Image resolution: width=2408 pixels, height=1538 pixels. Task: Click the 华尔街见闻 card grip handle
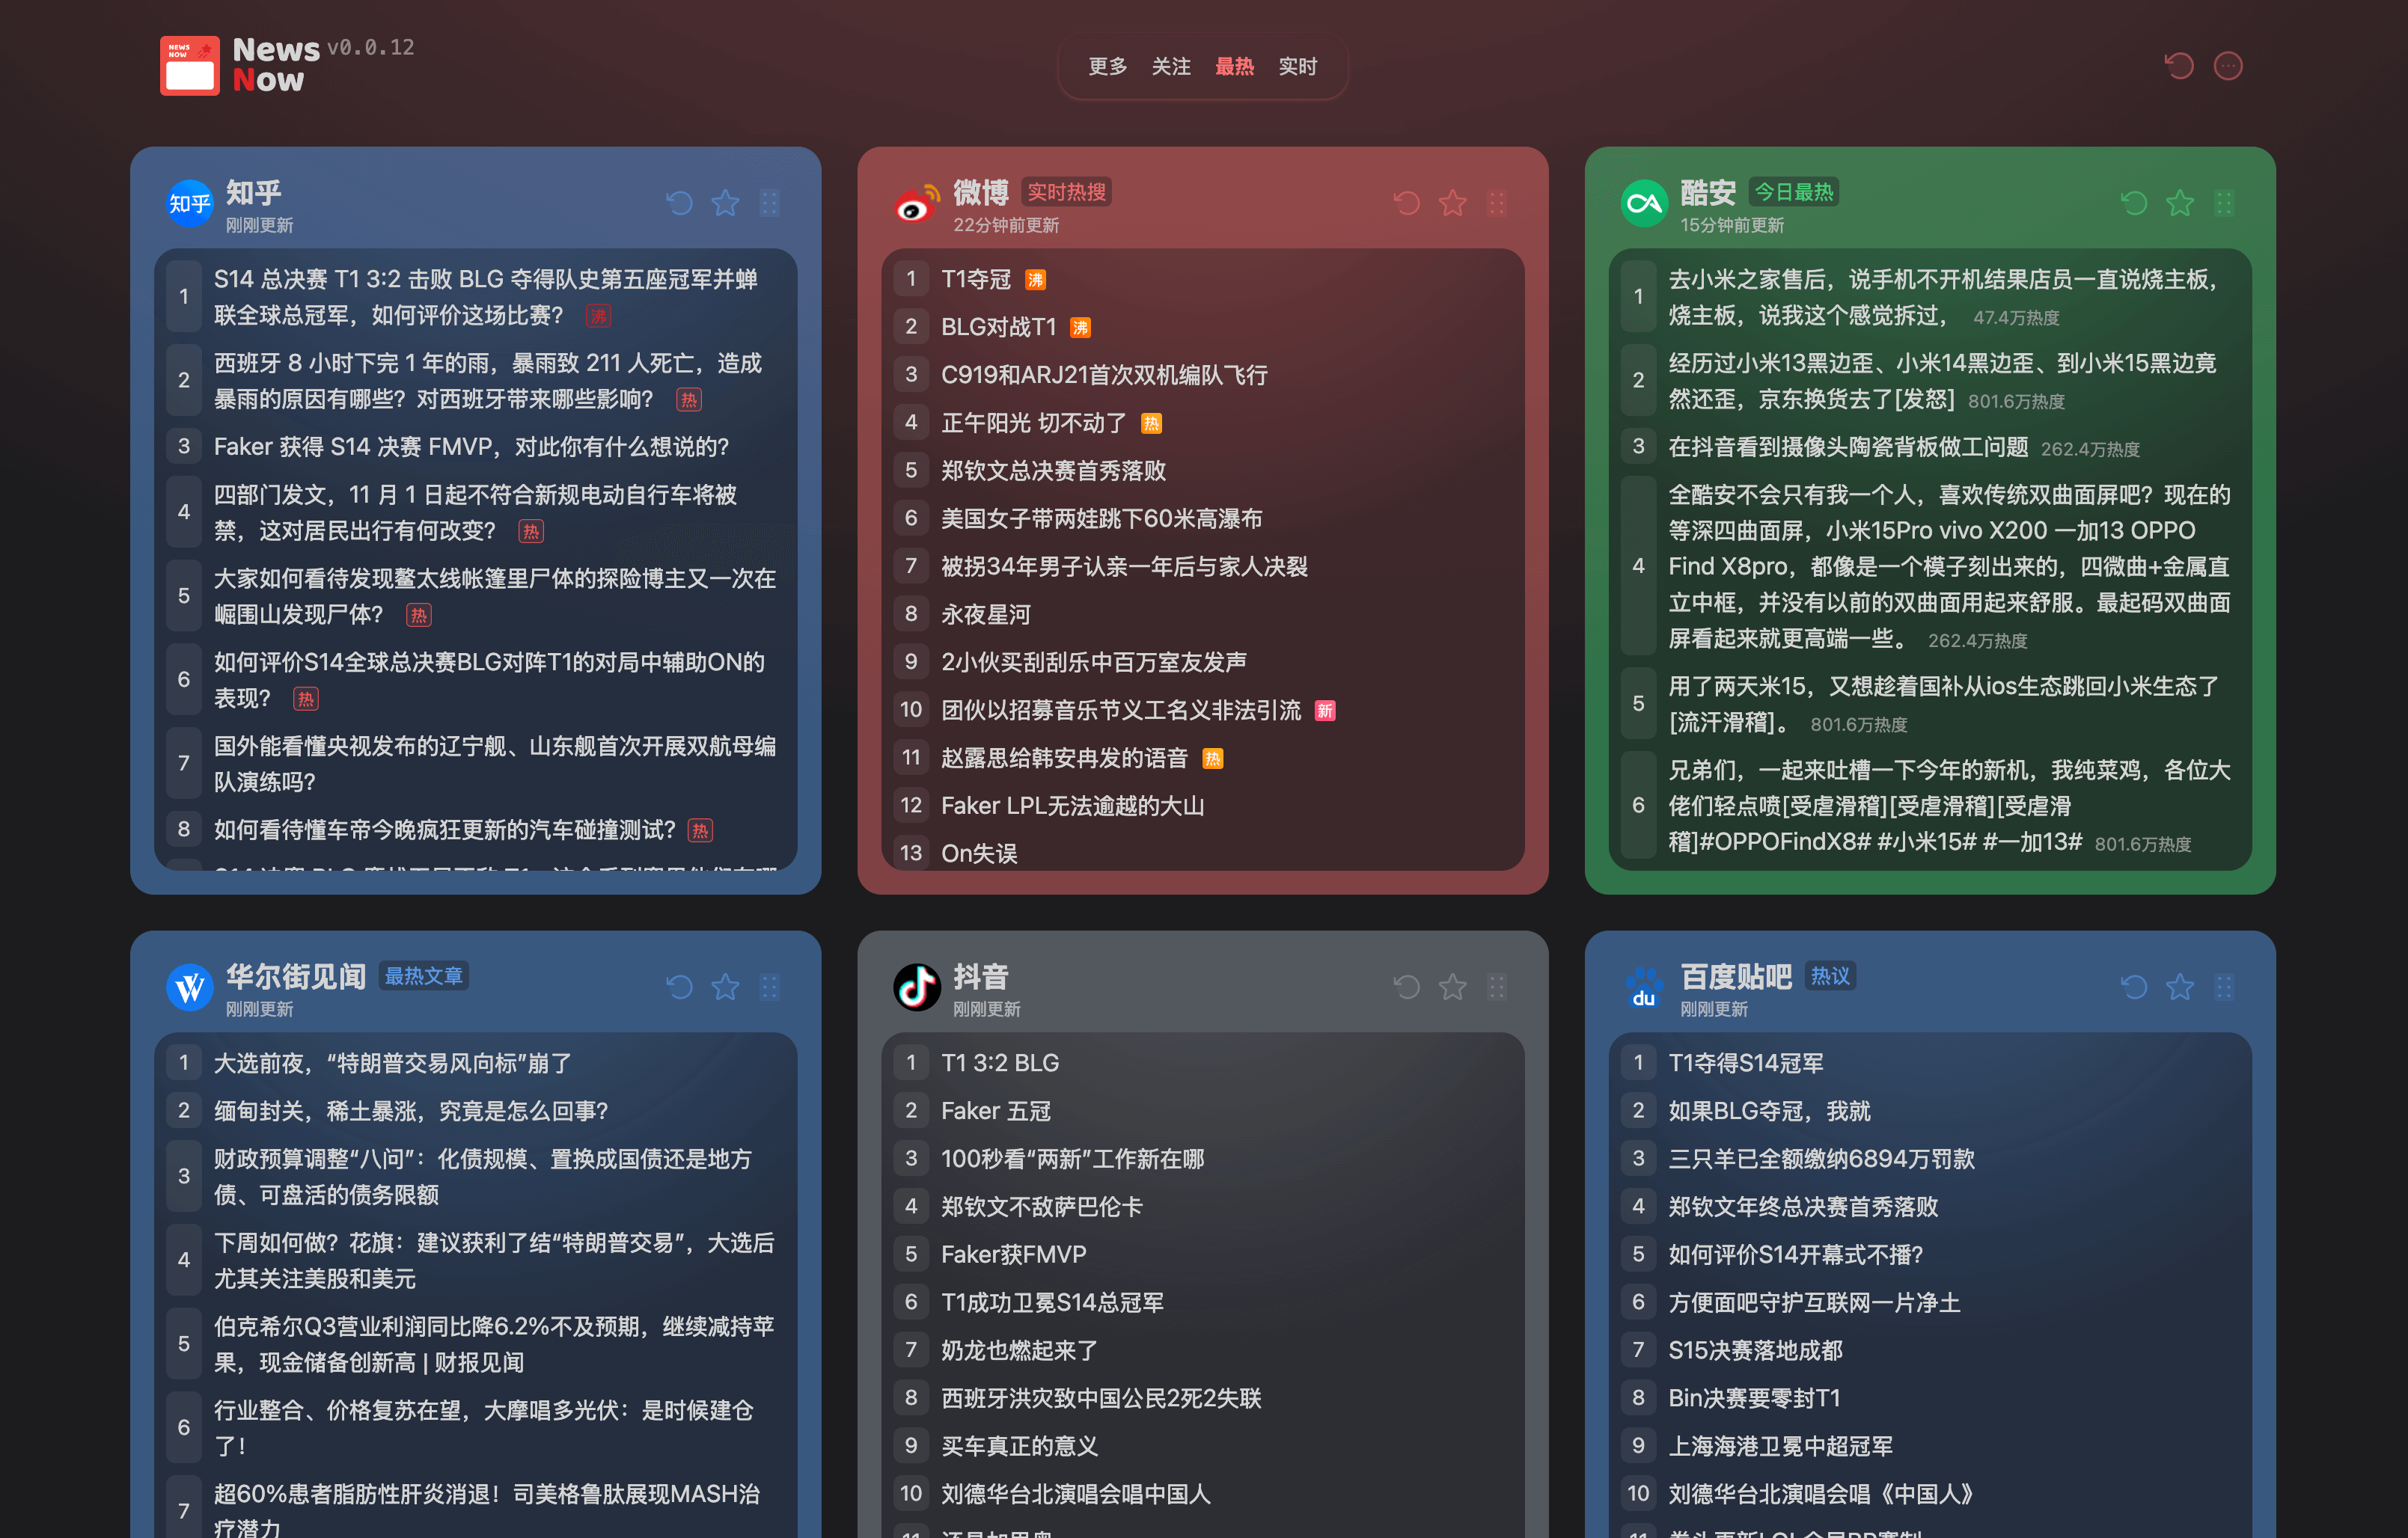pyautogui.click(x=769, y=987)
